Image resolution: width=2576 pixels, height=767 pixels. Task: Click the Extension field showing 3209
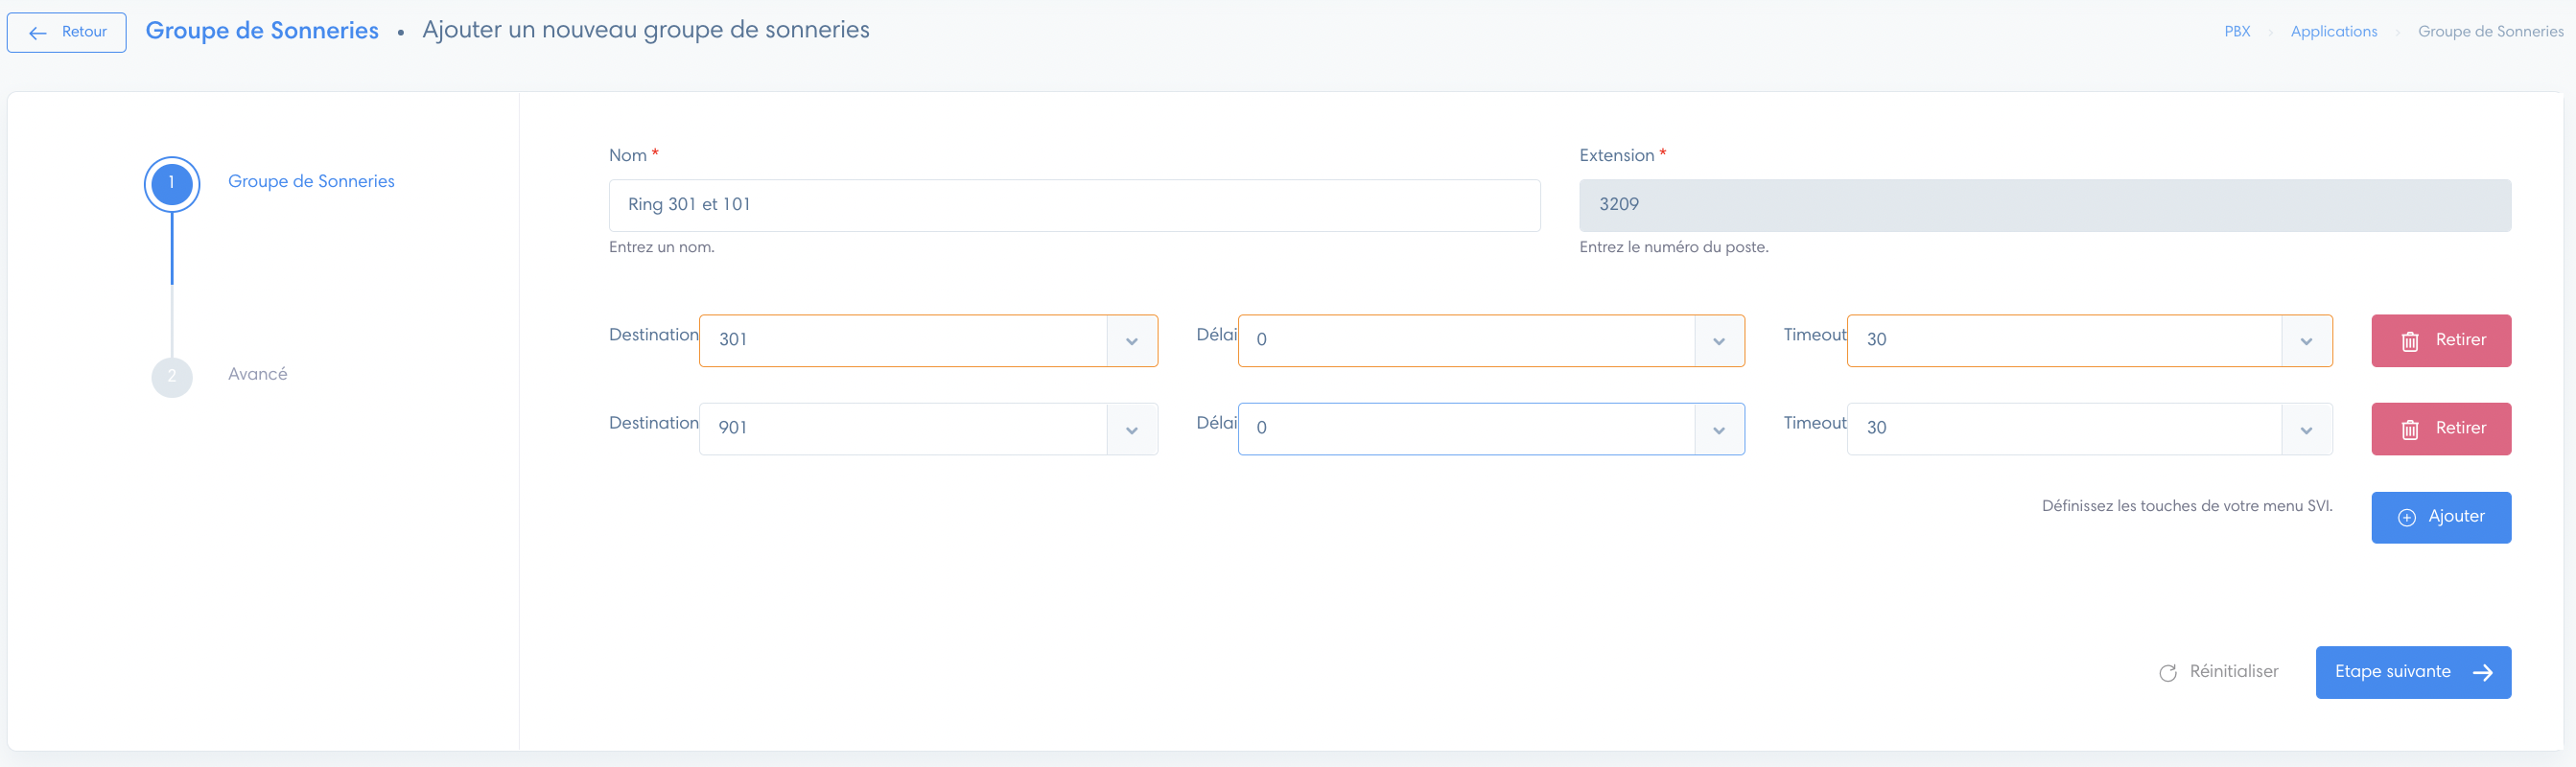click(x=2044, y=205)
